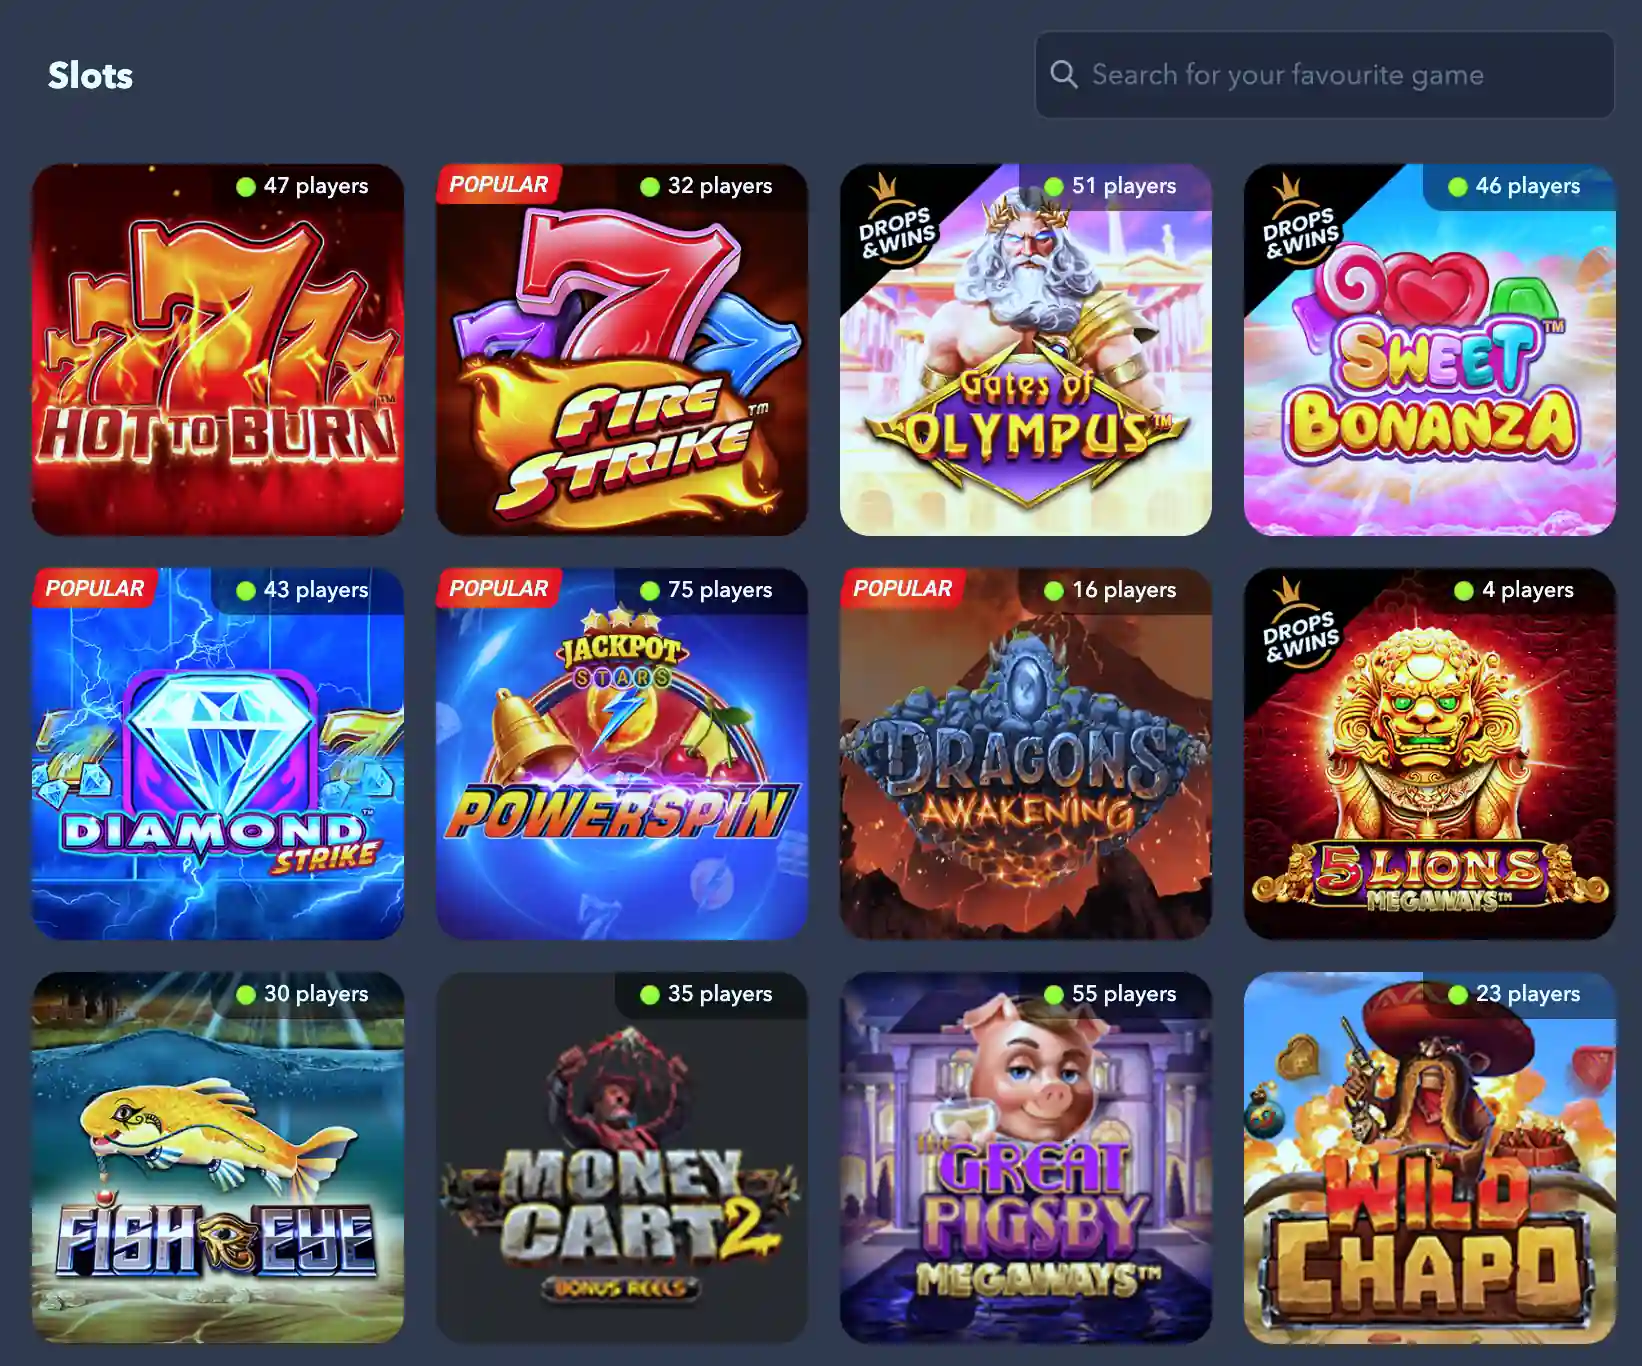Click Drops & Wins badge on 5 Lions
Viewport: 1642px width, 1366px height.
1299,626
